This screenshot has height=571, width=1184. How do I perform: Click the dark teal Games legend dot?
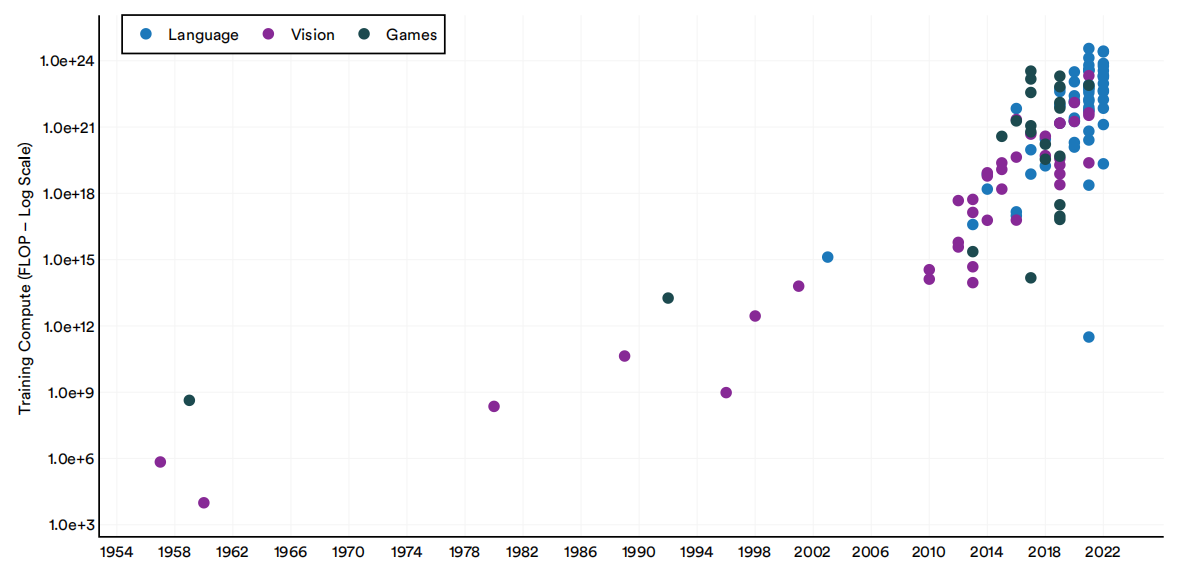tap(365, 35)
